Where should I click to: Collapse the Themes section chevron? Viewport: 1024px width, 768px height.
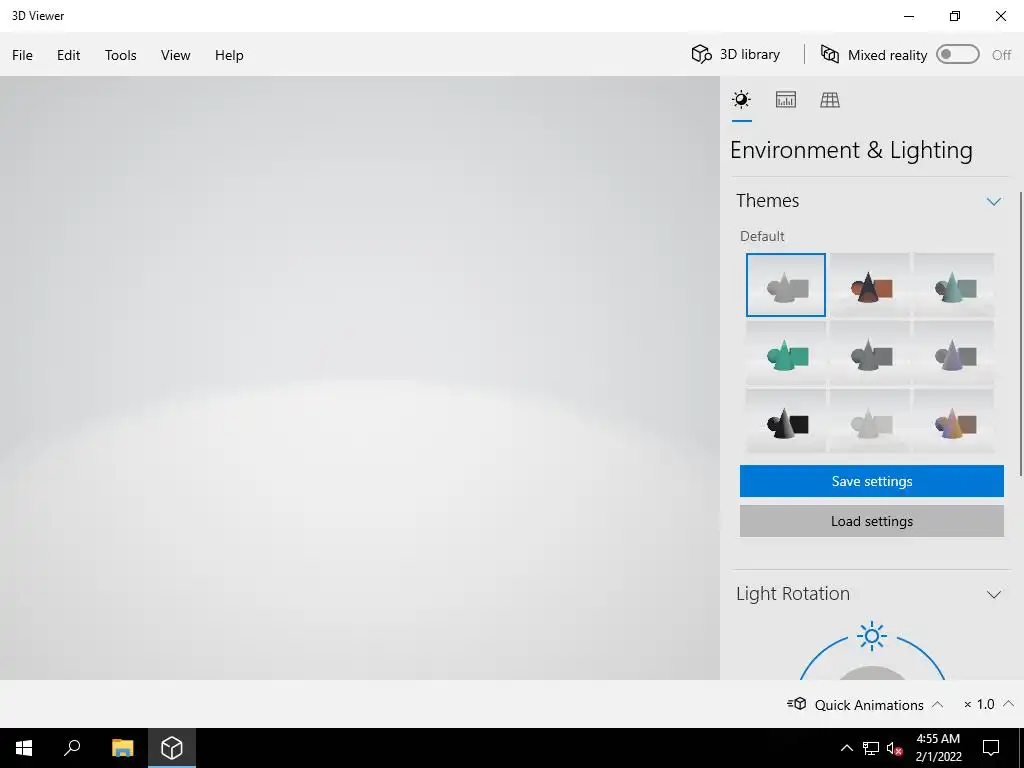point(993,201)
